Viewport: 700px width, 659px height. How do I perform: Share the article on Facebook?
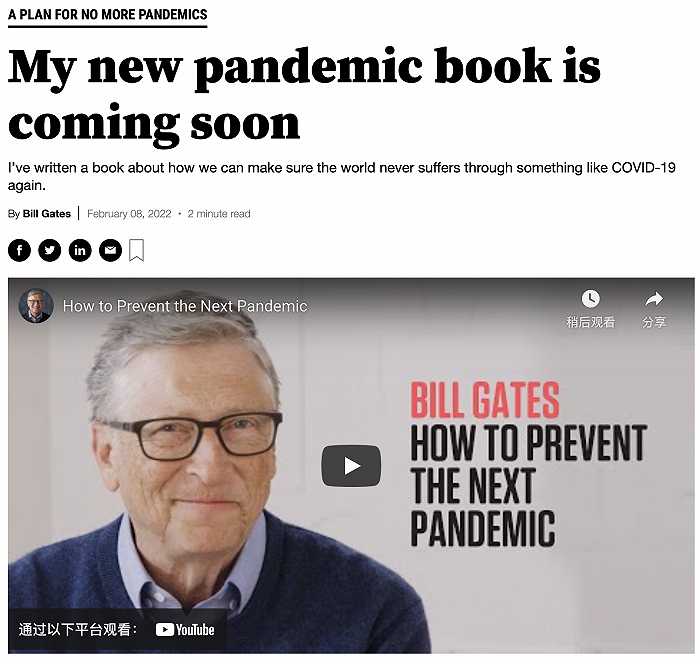point(19,250)
